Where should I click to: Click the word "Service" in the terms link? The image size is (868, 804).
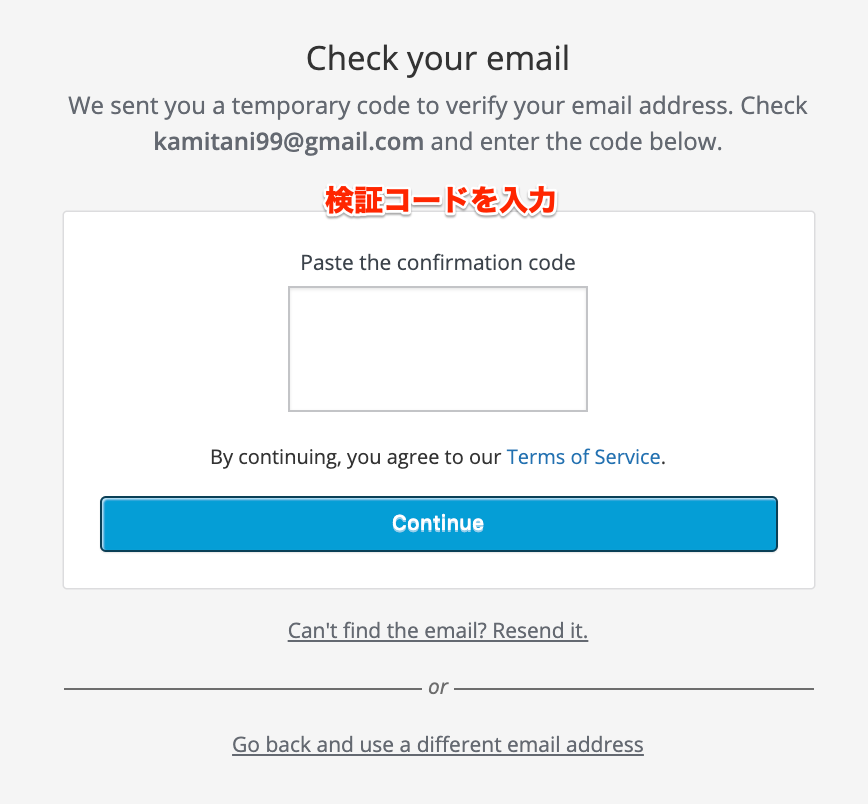[627, 457]
